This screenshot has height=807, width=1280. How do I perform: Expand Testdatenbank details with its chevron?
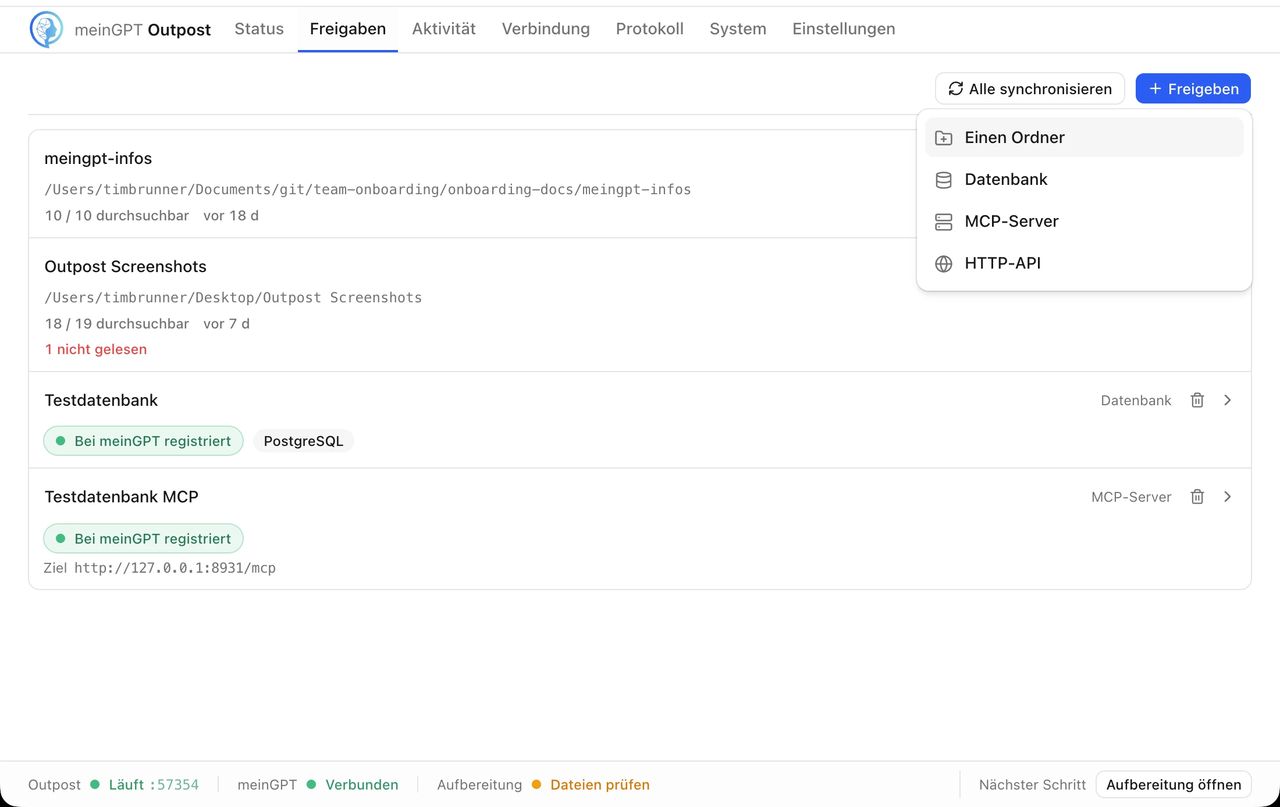pyautogui.click(x=1228, y=400)
